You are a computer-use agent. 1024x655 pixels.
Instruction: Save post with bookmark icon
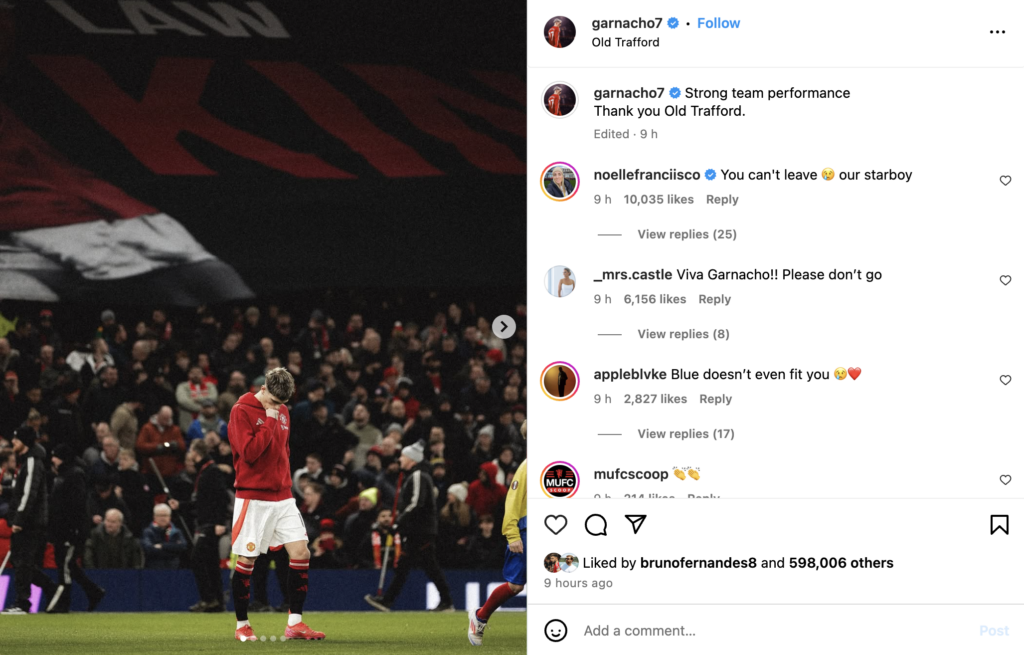tap(999, 524)
